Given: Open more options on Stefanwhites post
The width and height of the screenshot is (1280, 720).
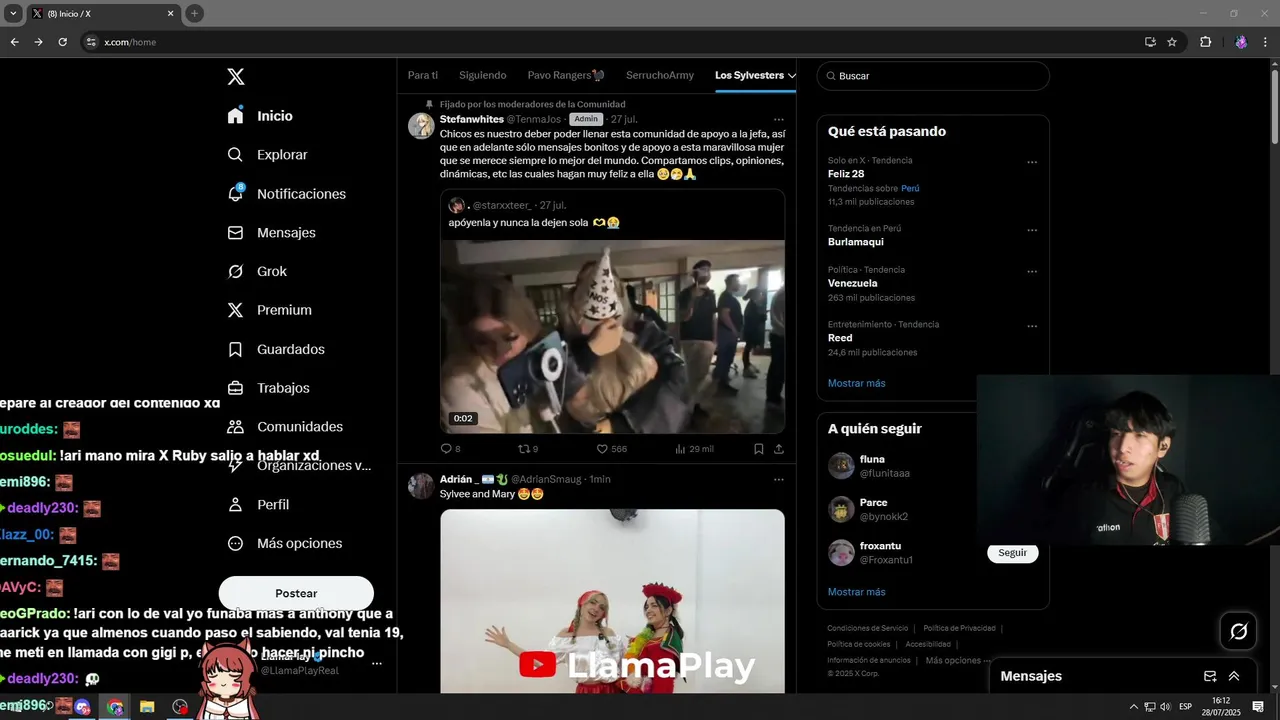Looking at the screenshot, I should pos(779,120).
